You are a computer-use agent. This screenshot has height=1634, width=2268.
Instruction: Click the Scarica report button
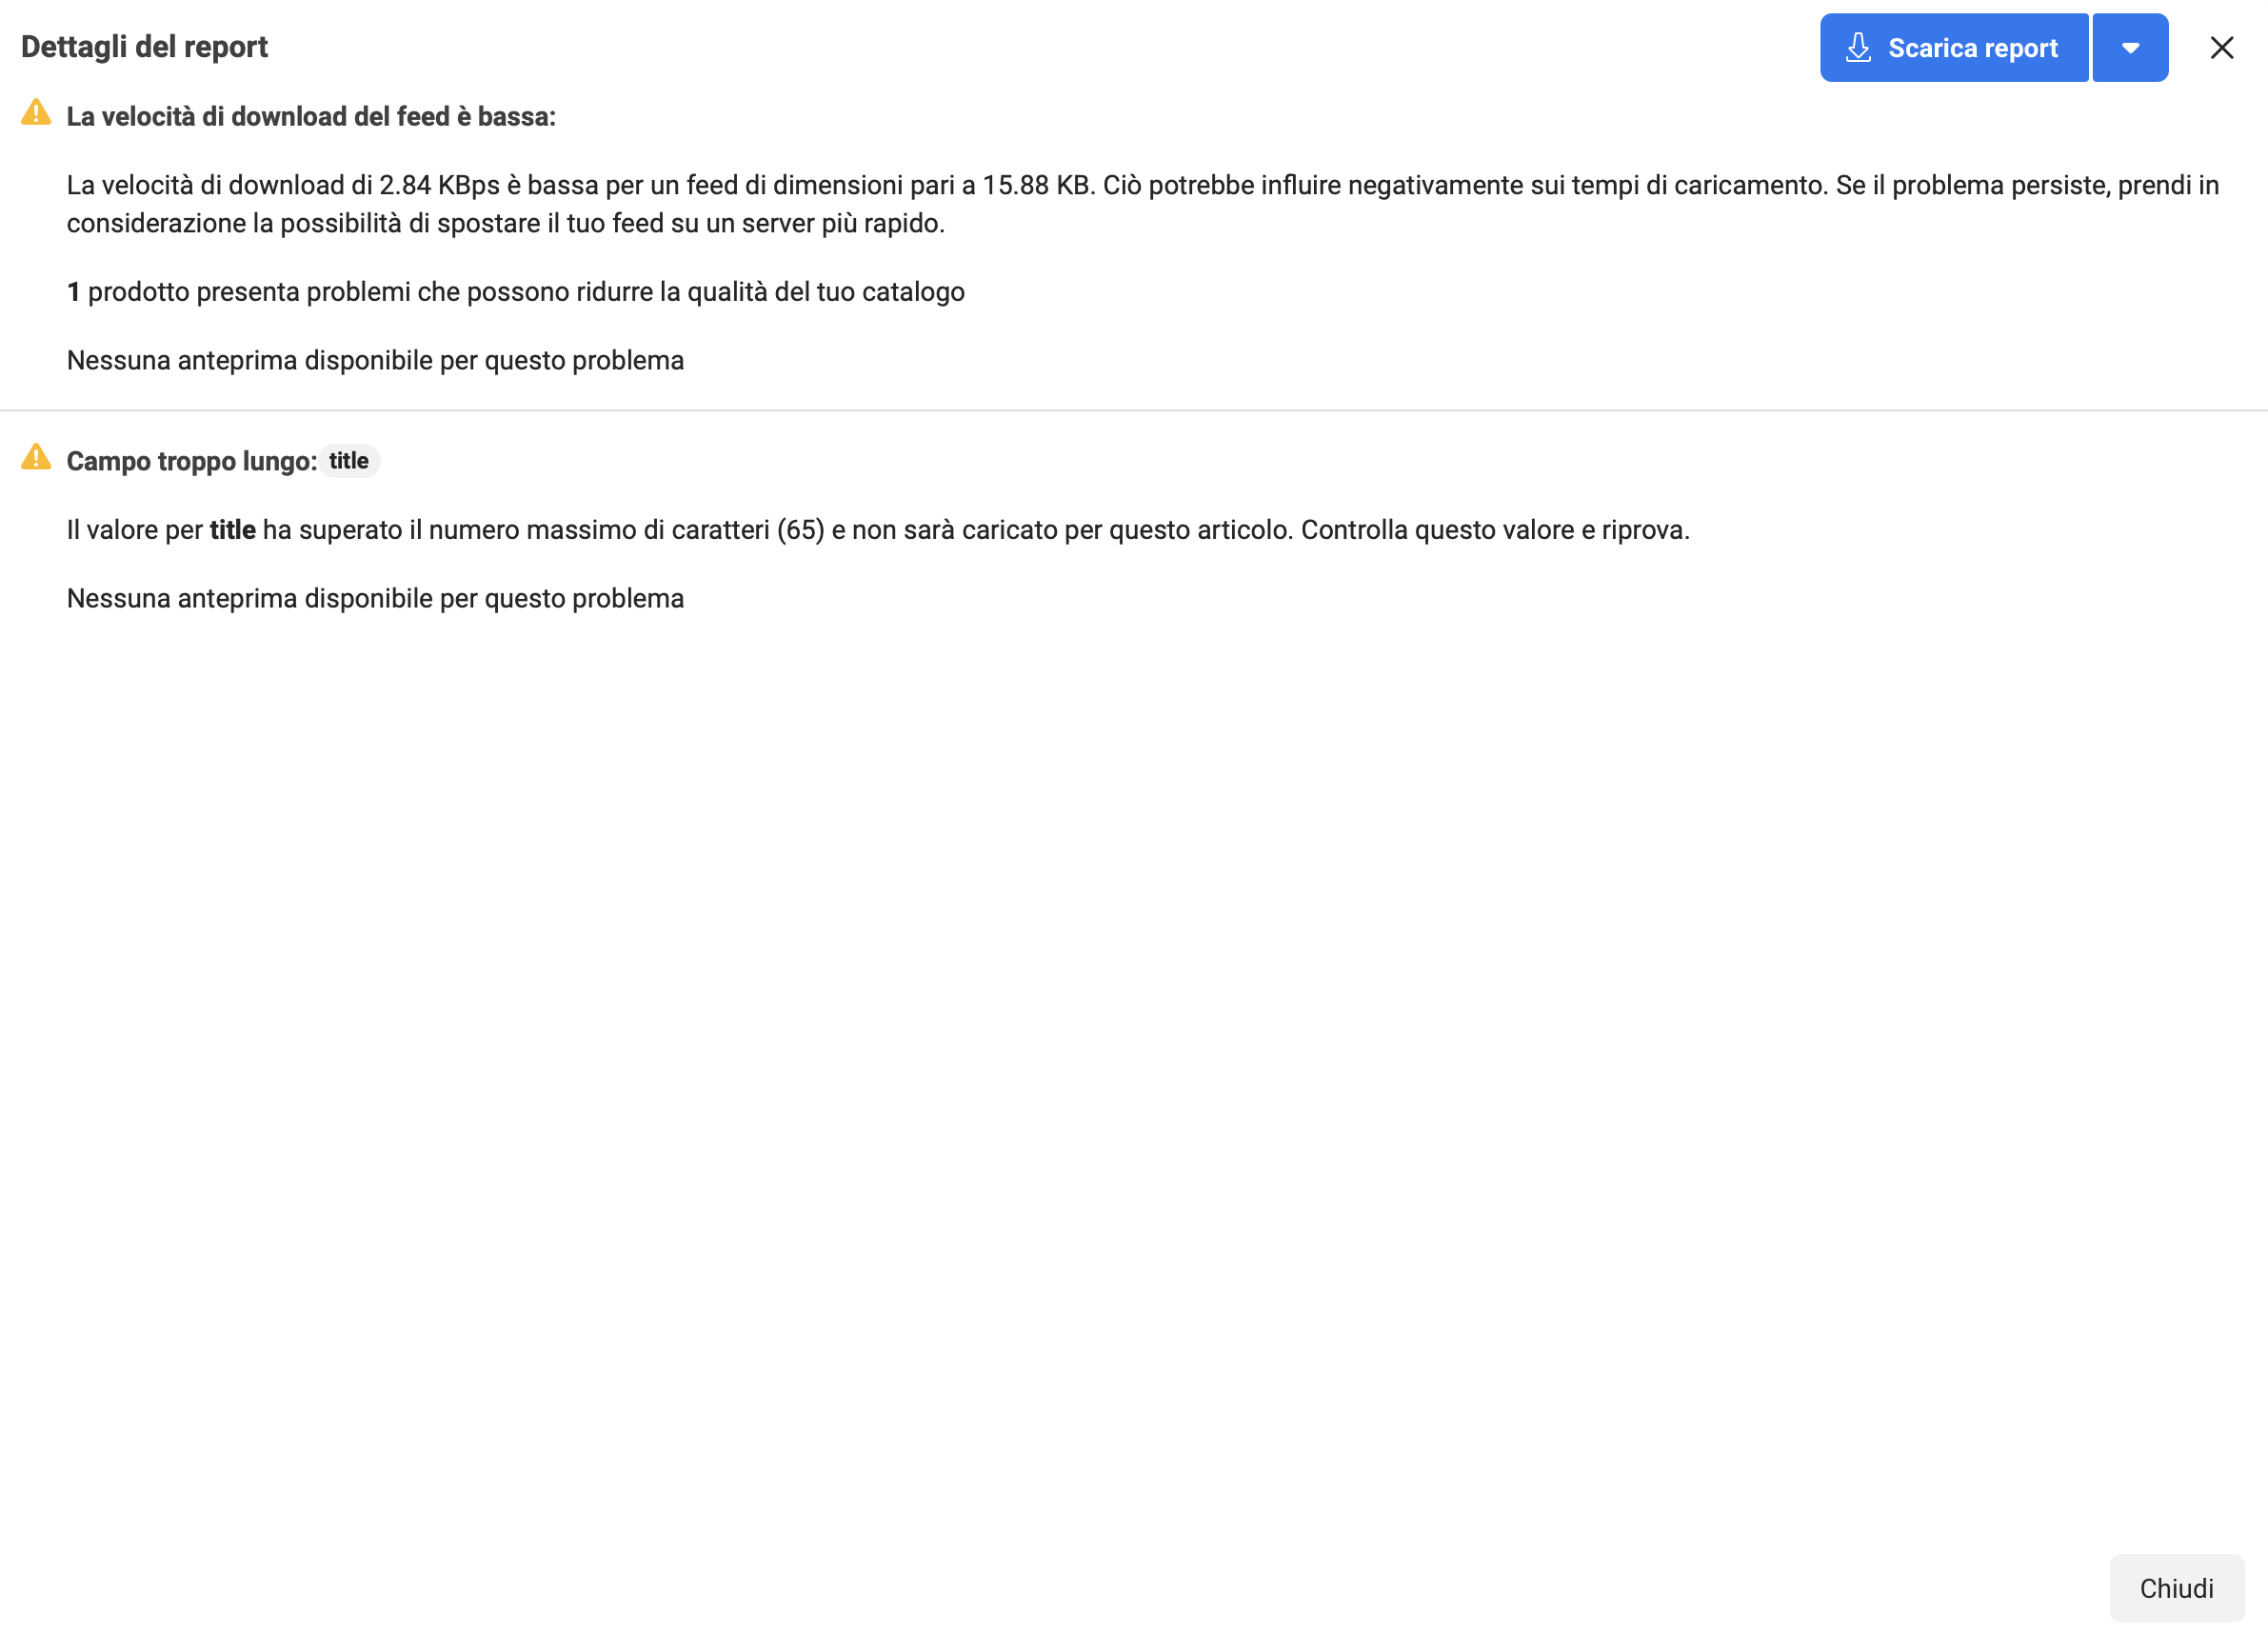[1953, 48]
